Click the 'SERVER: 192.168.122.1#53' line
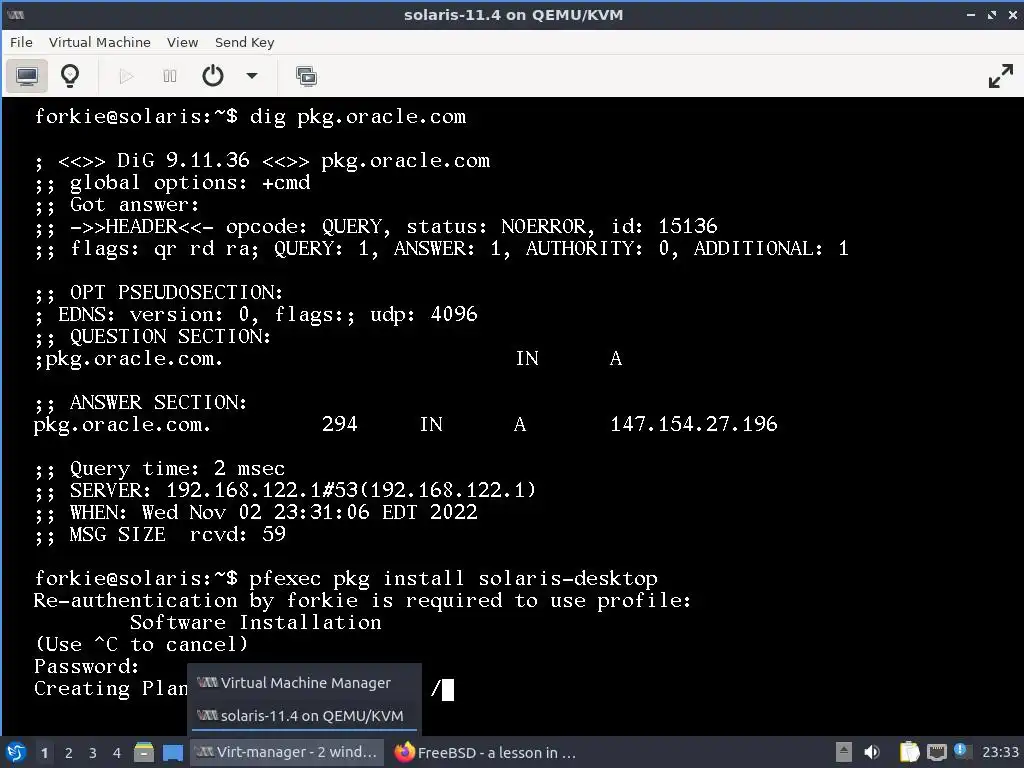This screenshot has height=768, width=1024. tap(285, 490)
